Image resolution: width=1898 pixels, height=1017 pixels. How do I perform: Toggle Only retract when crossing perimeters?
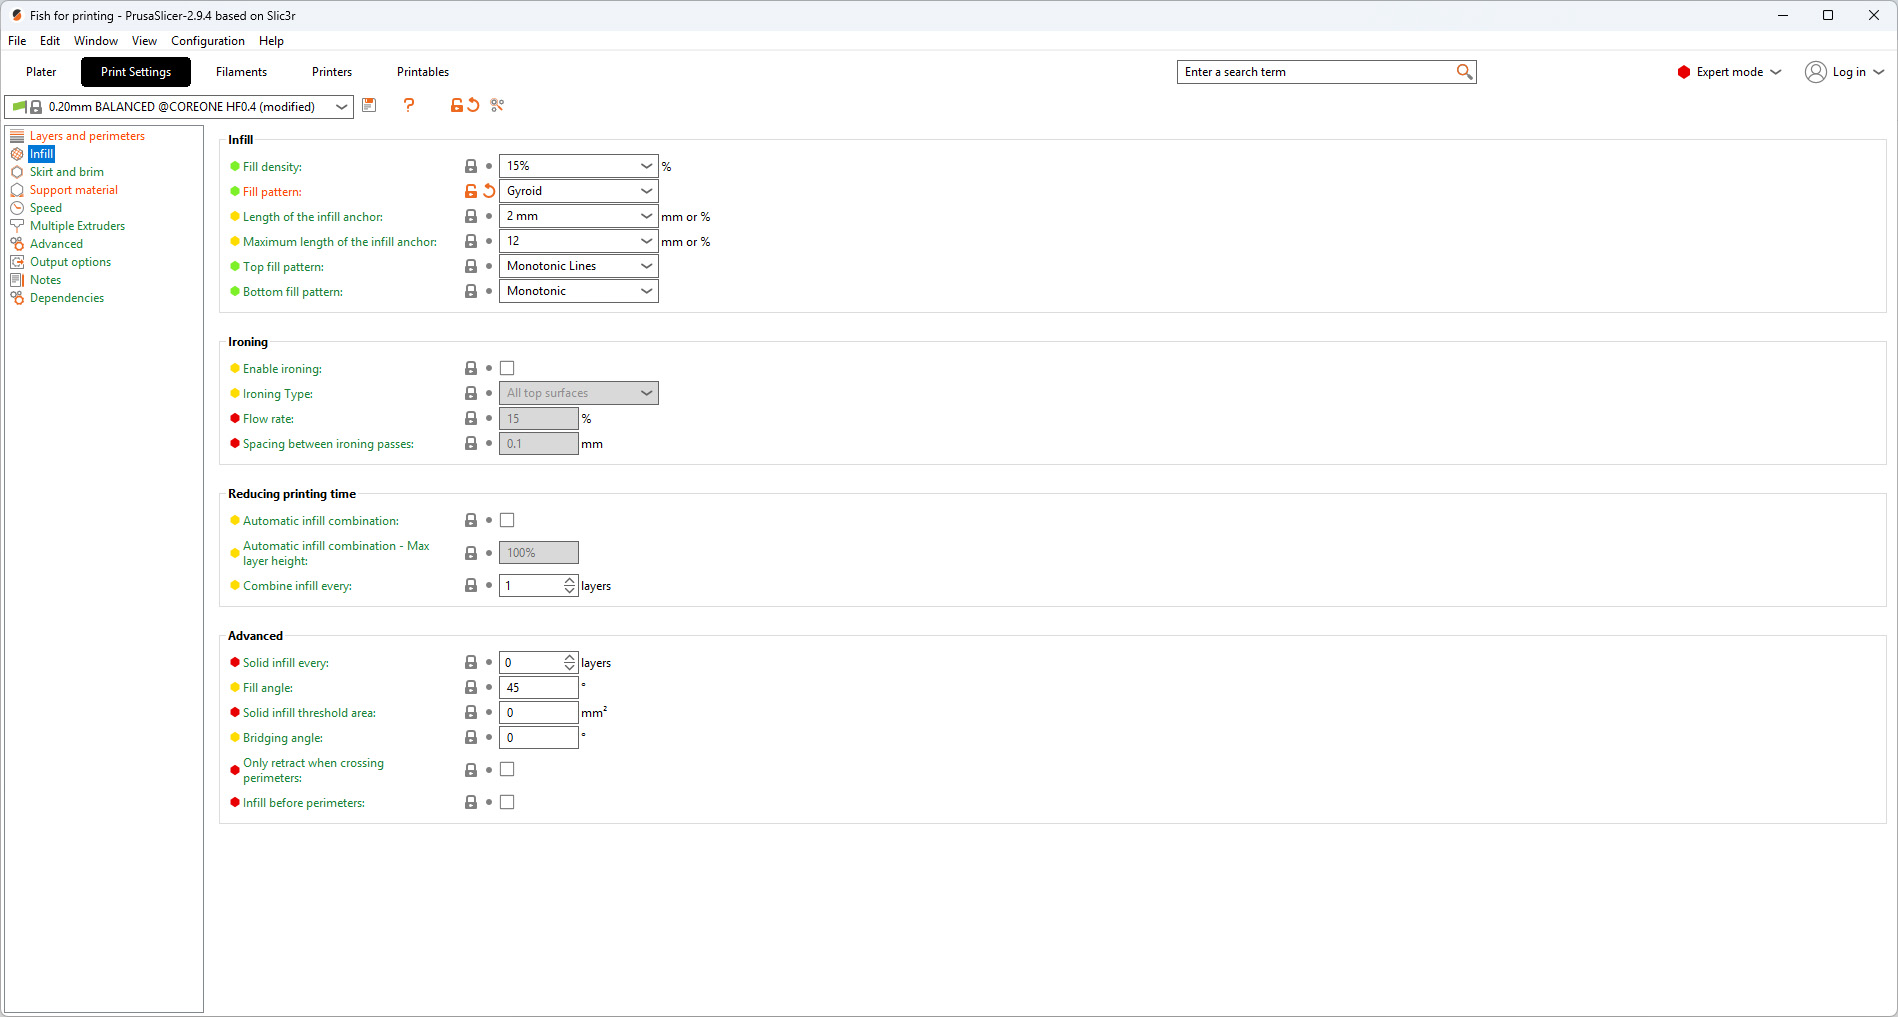[x=507, y=769]
